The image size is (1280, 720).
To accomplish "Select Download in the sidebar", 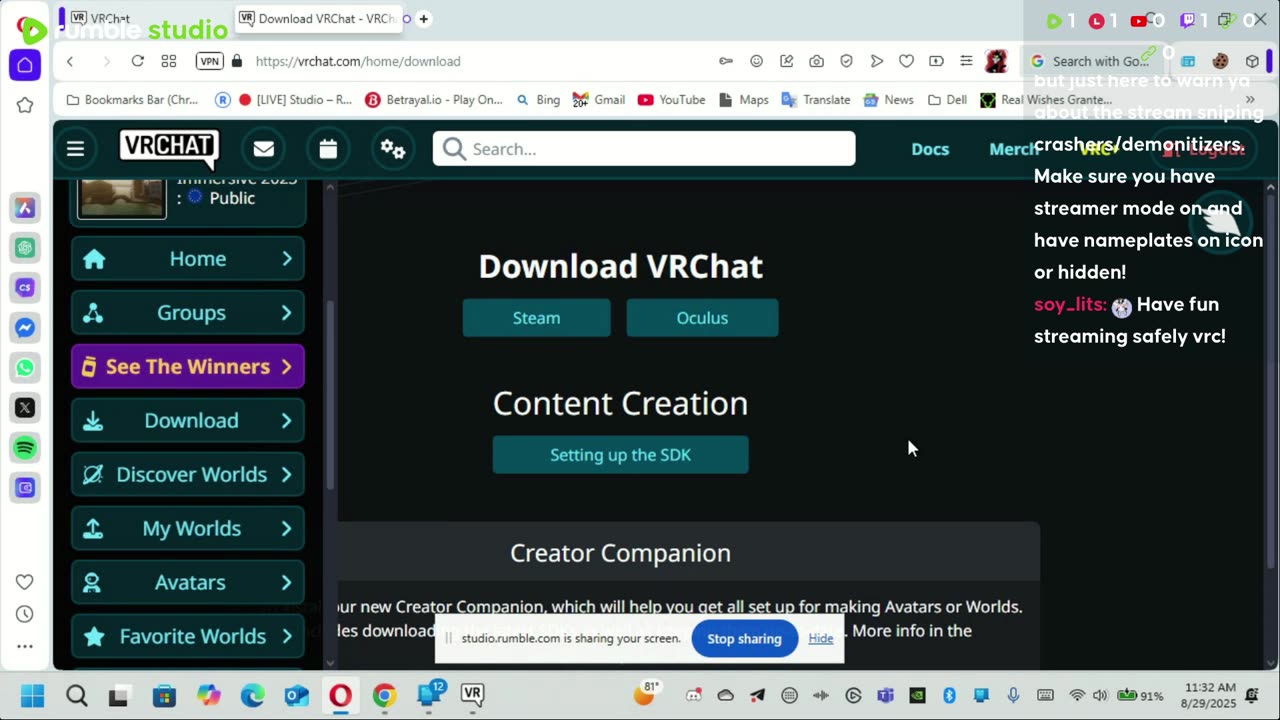I will [188, 421].
